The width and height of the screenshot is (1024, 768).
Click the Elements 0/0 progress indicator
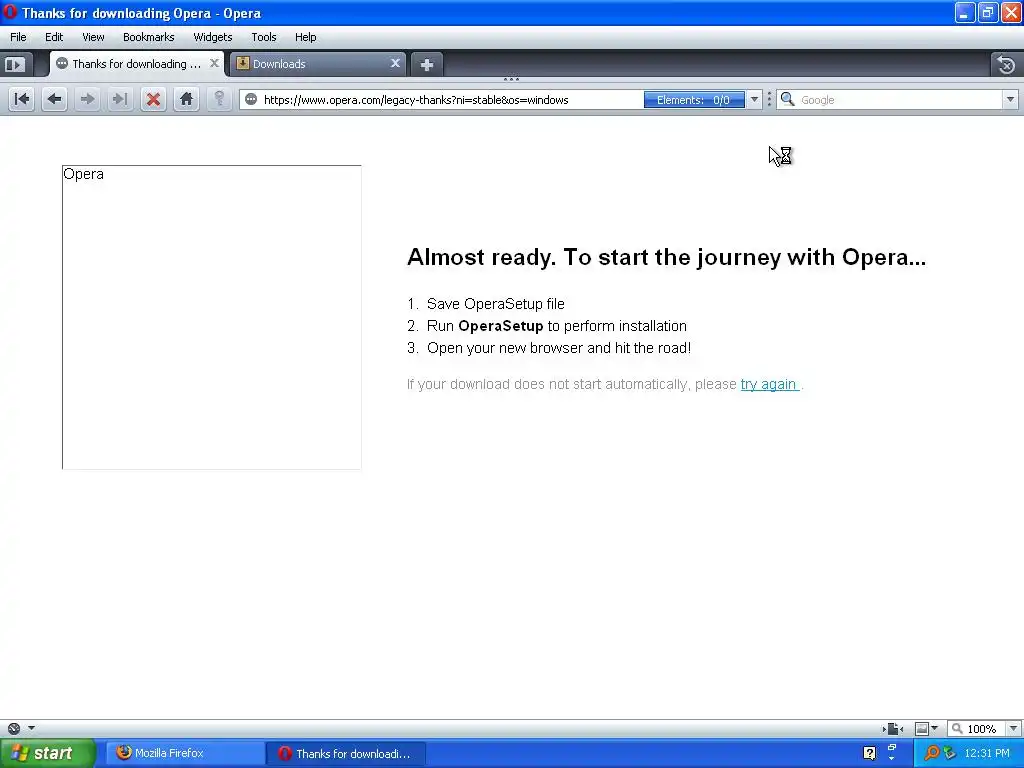tap(694, 99)
